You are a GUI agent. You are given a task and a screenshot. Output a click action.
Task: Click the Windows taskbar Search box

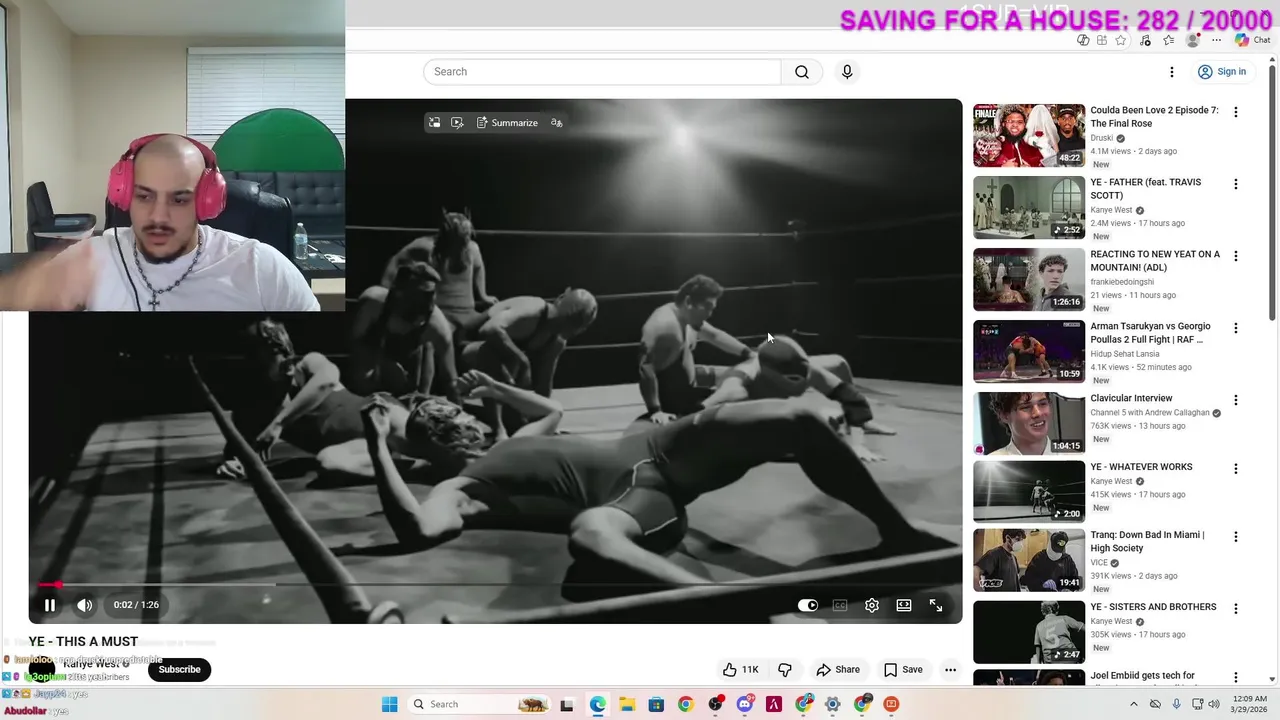pos(481,704)
